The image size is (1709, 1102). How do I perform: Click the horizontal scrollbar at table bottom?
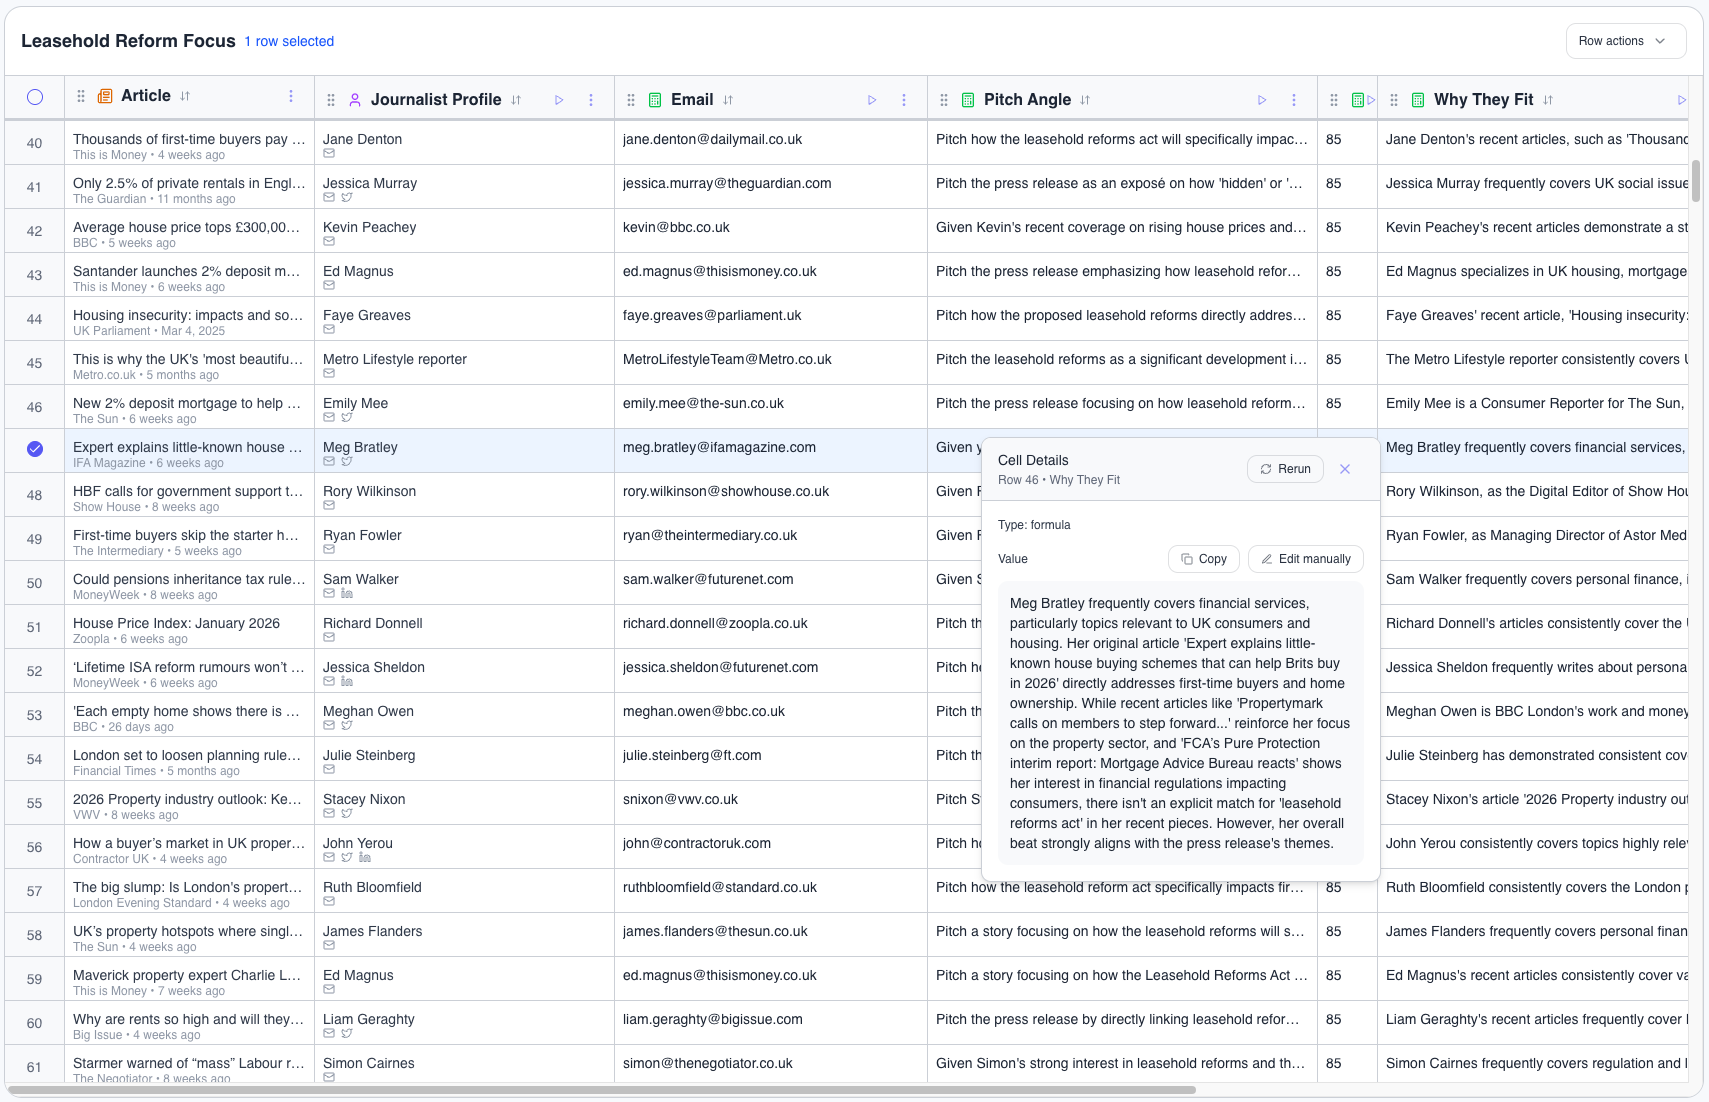(x=600, y=1090)
